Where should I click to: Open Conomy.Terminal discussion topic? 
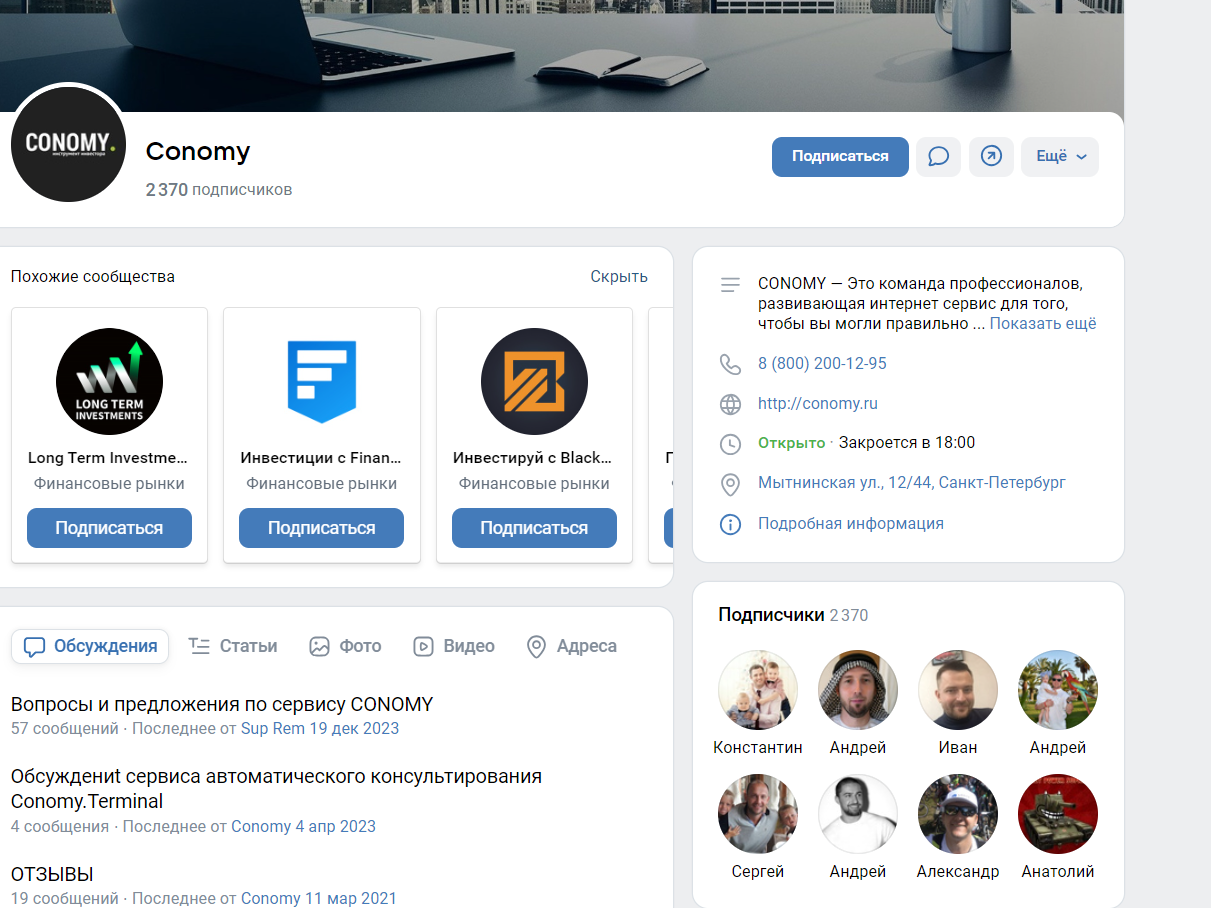[x=276, y=789]
